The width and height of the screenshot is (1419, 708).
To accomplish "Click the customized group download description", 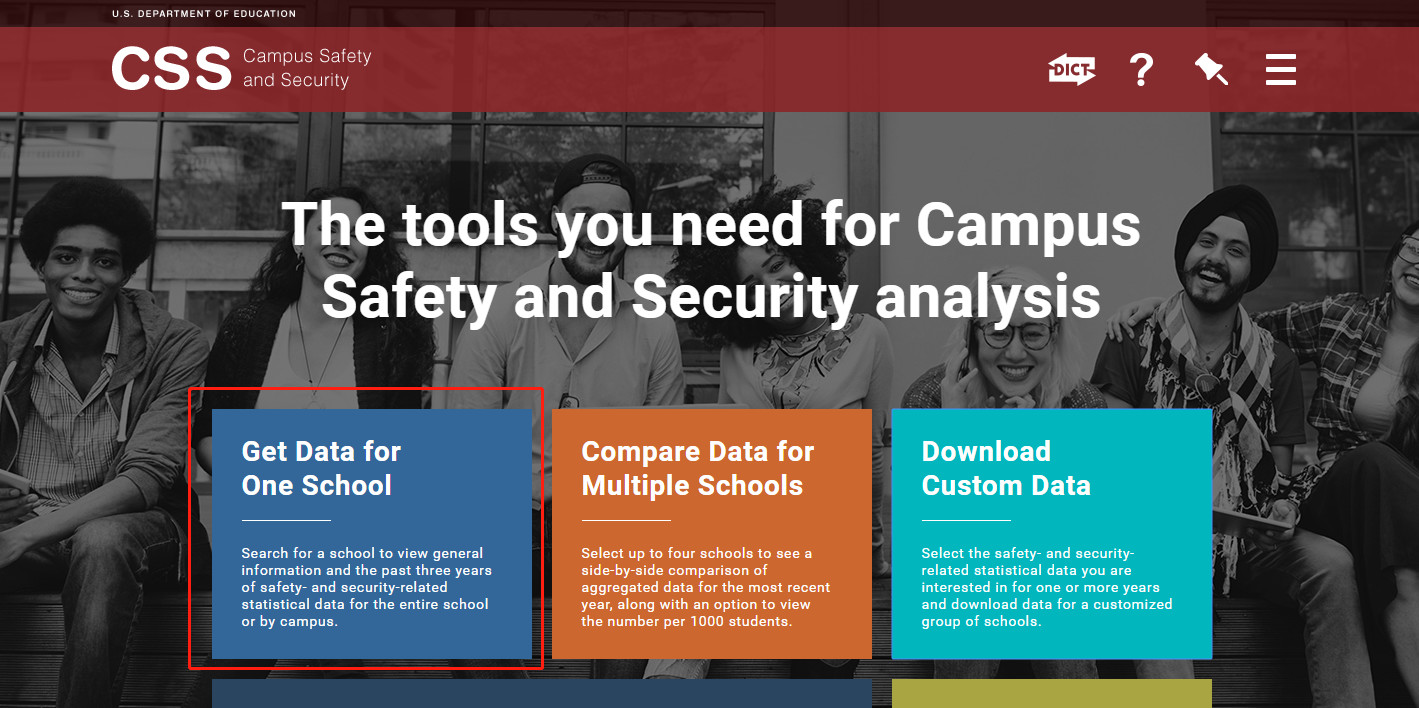I will pos(1046,587).
